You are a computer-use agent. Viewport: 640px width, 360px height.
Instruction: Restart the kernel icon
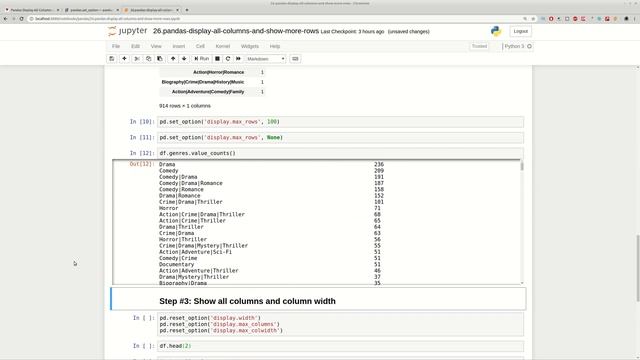click(x=228, y=59)
